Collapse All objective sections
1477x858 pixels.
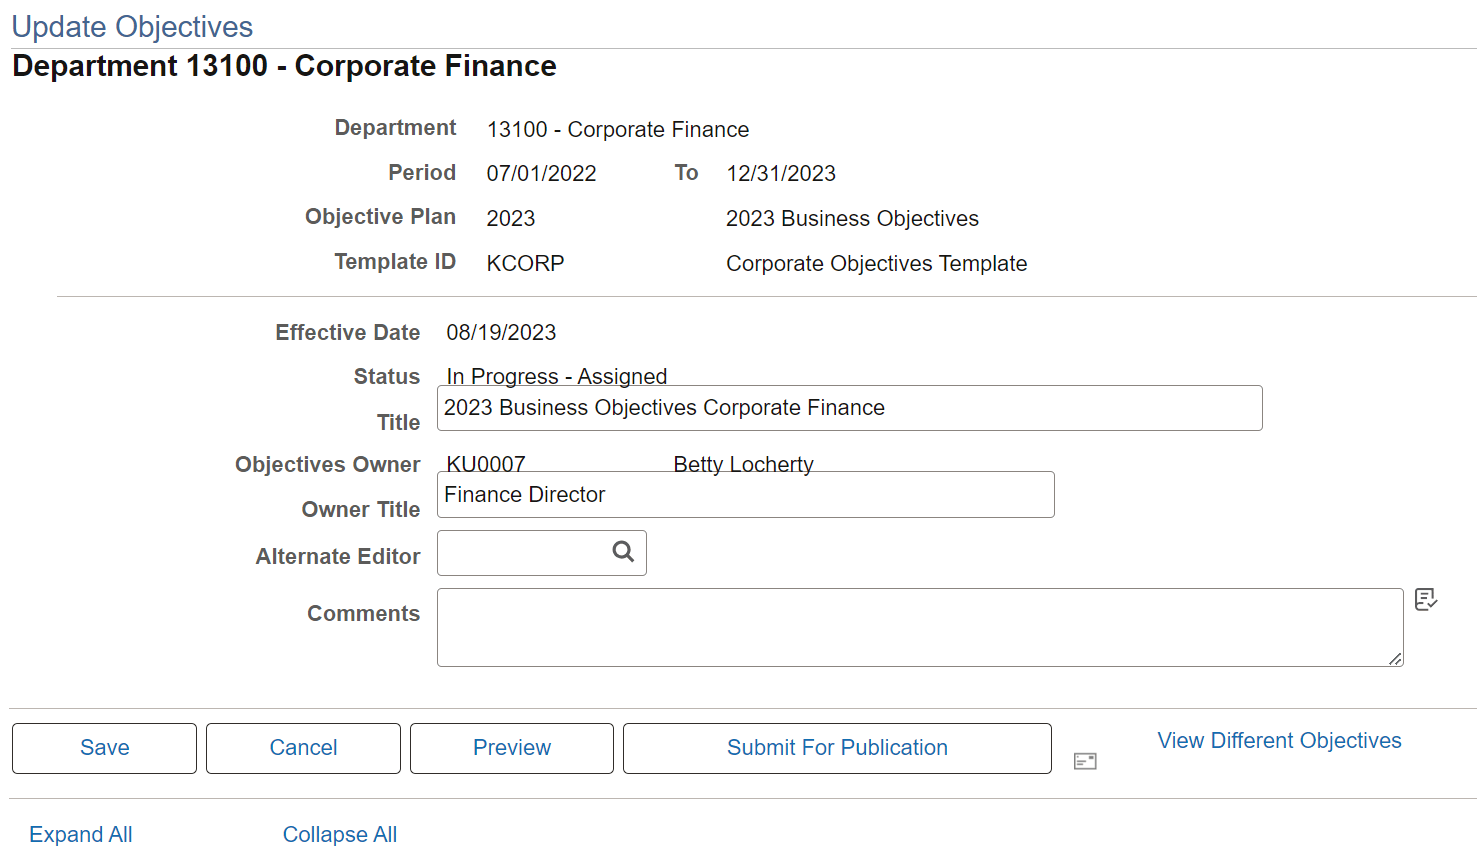pyautogui.click(x=340, y=834)
